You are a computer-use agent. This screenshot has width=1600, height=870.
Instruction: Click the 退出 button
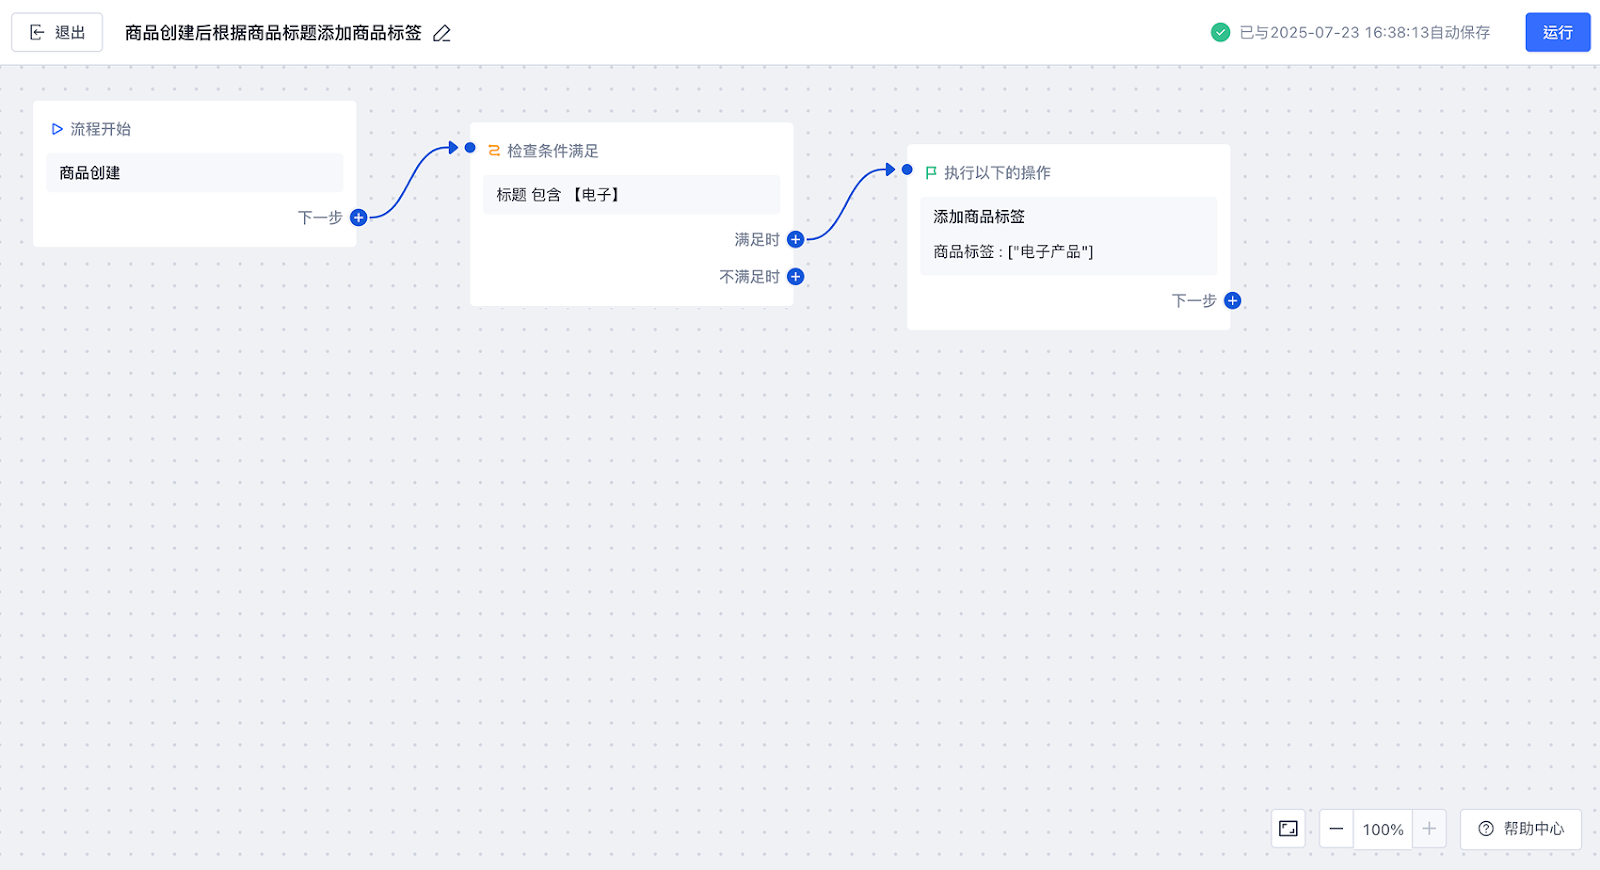click(x=57, y=33)
